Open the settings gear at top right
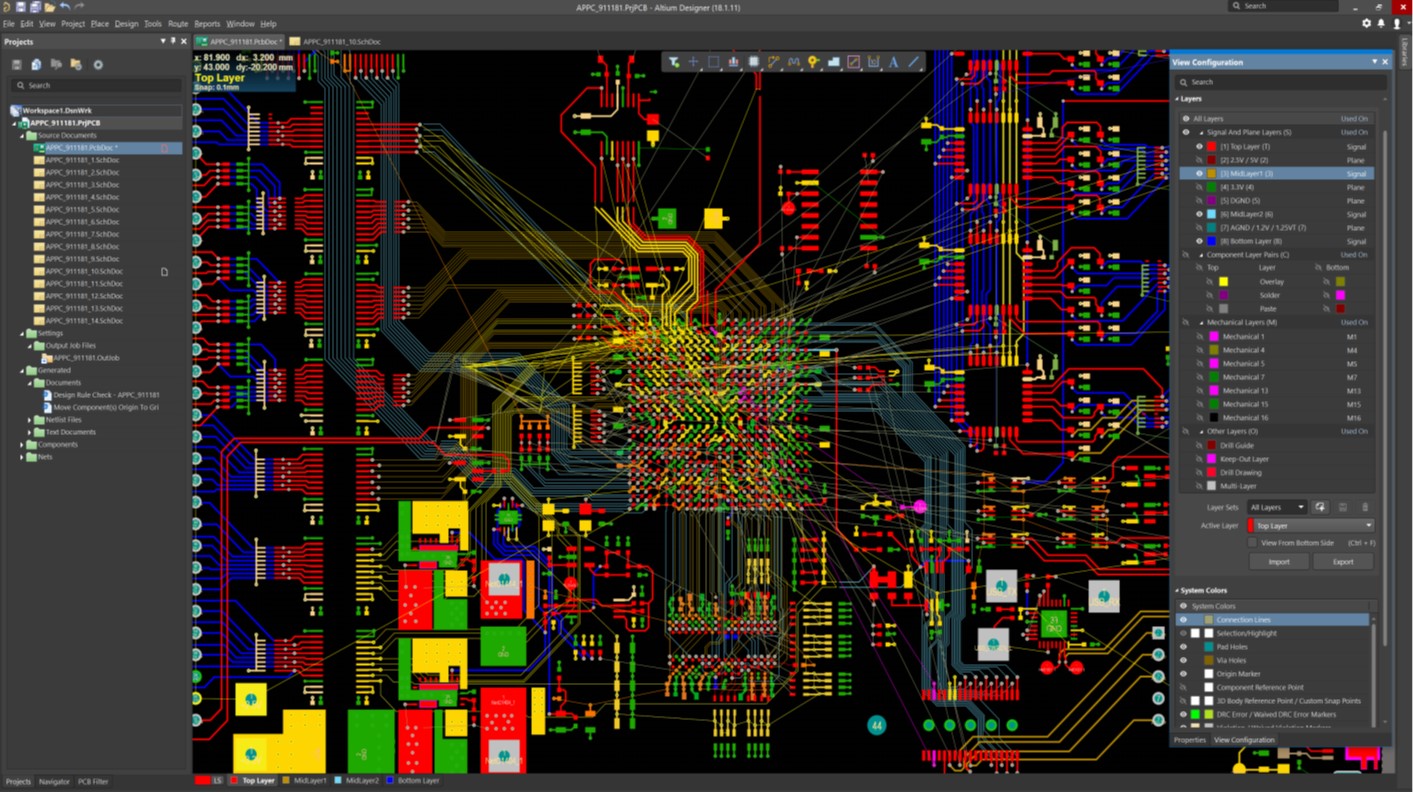 coord(1367,23)
